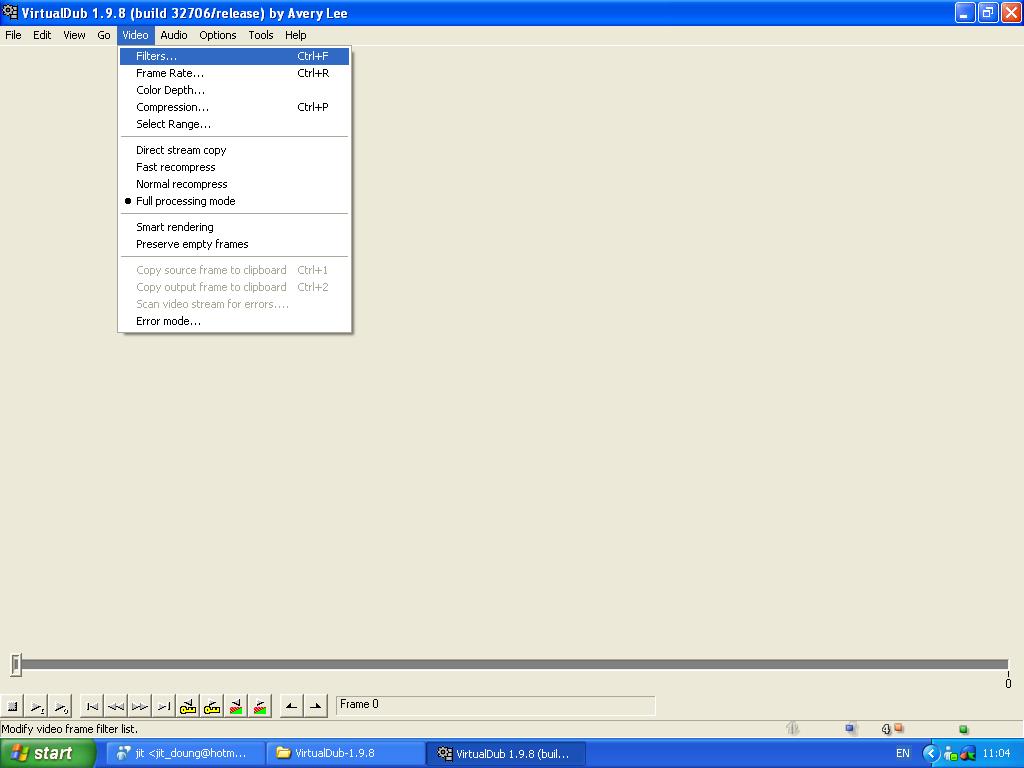This screenshot has height=768, width=1024.
Task: Open the Go menu
Action: (x=103, y=35)
